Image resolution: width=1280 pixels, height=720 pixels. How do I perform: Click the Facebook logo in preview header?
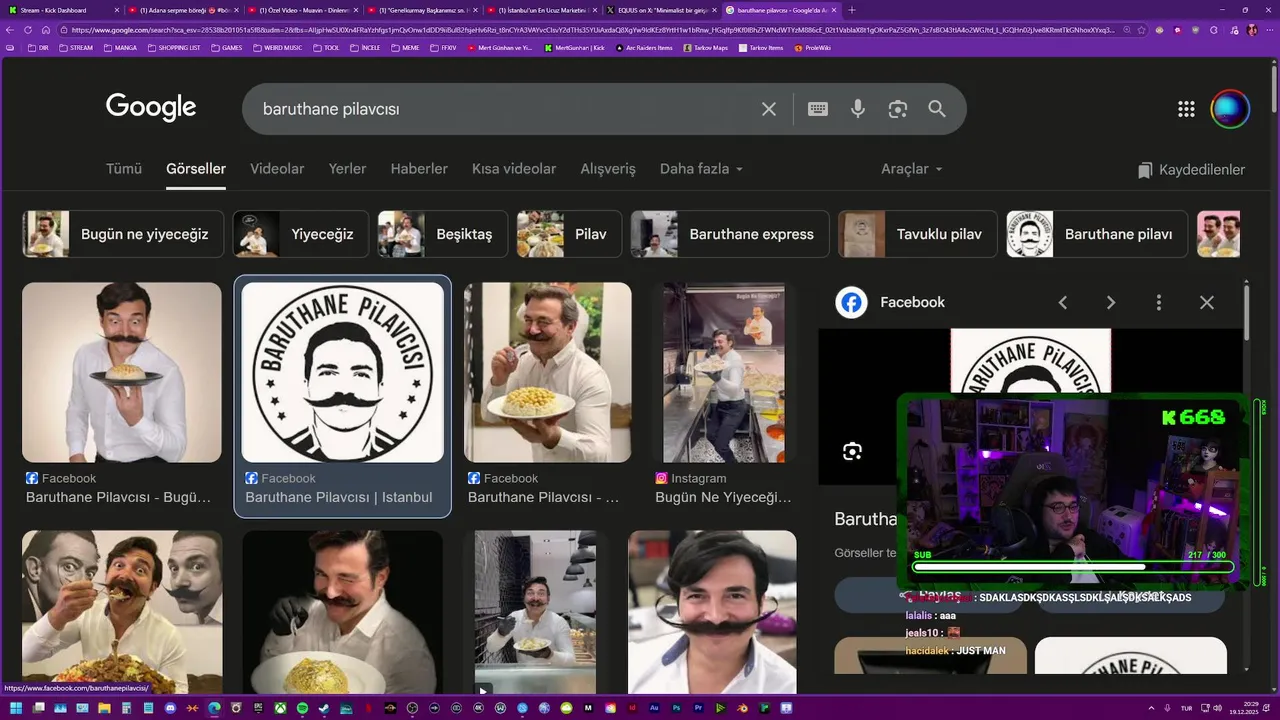[851, 302]
